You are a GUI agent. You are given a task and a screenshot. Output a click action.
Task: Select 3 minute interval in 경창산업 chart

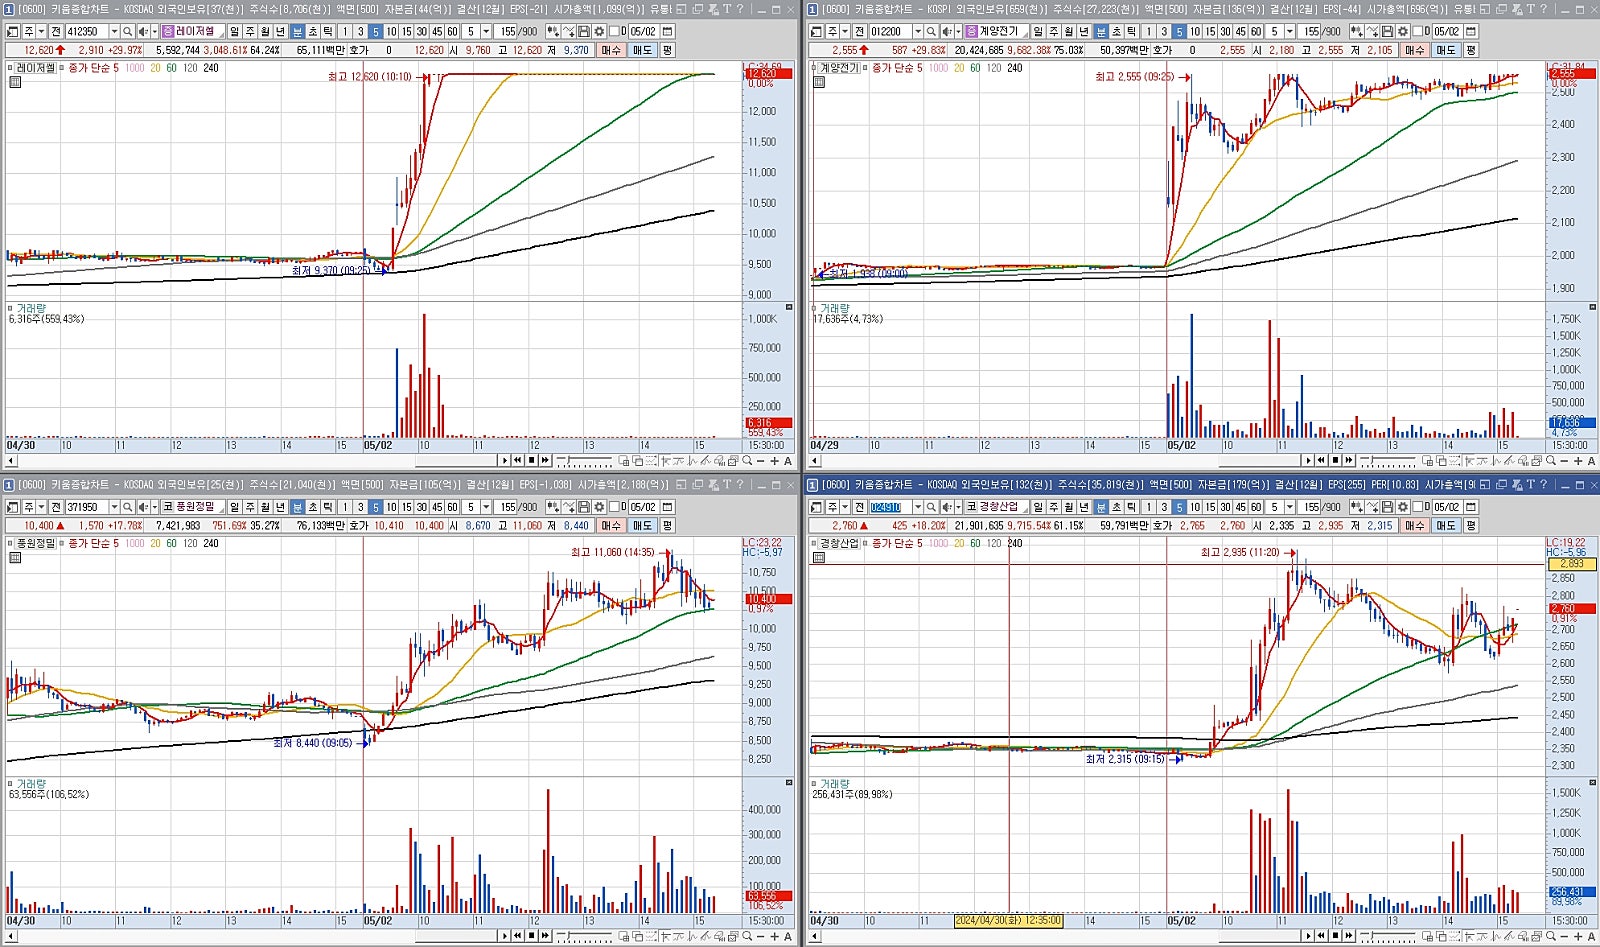pyautogui.click(x=1163, y=507)
